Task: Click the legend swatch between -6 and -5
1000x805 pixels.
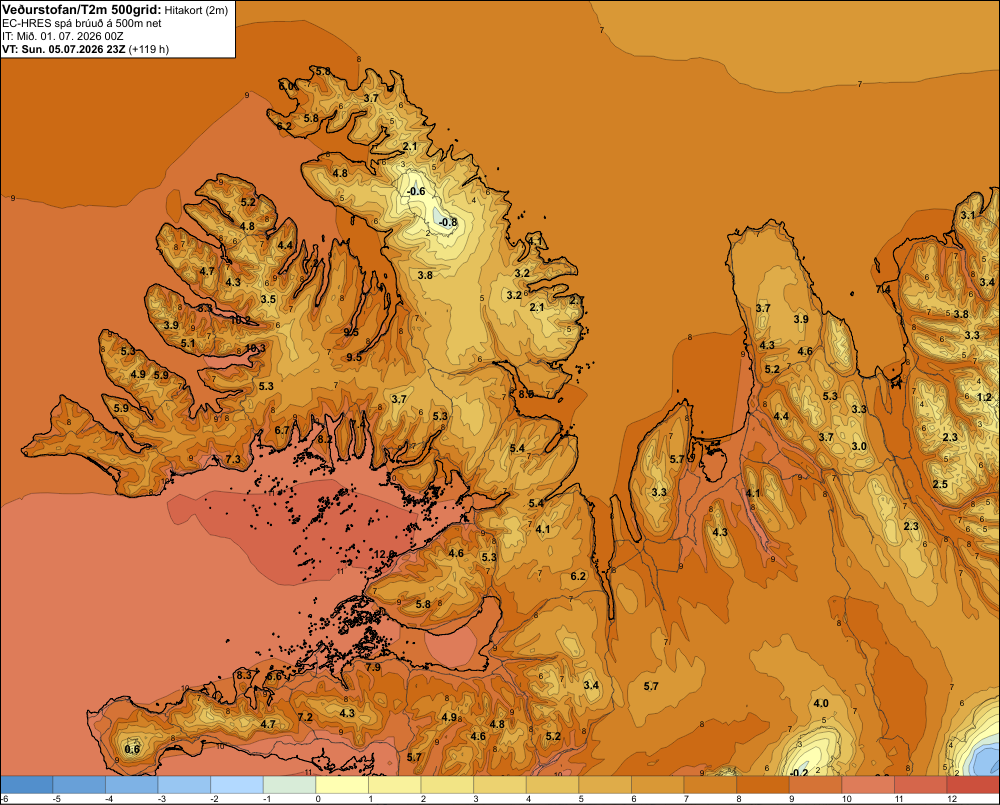Action: 26,784
